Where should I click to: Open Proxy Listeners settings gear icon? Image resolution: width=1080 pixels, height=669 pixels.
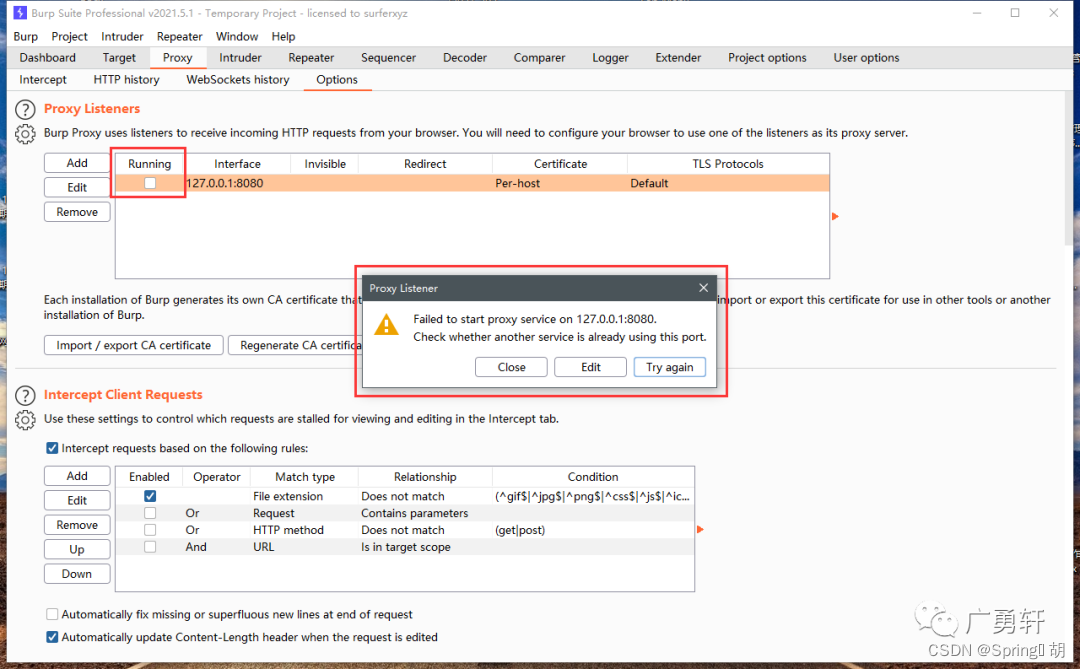25,134
